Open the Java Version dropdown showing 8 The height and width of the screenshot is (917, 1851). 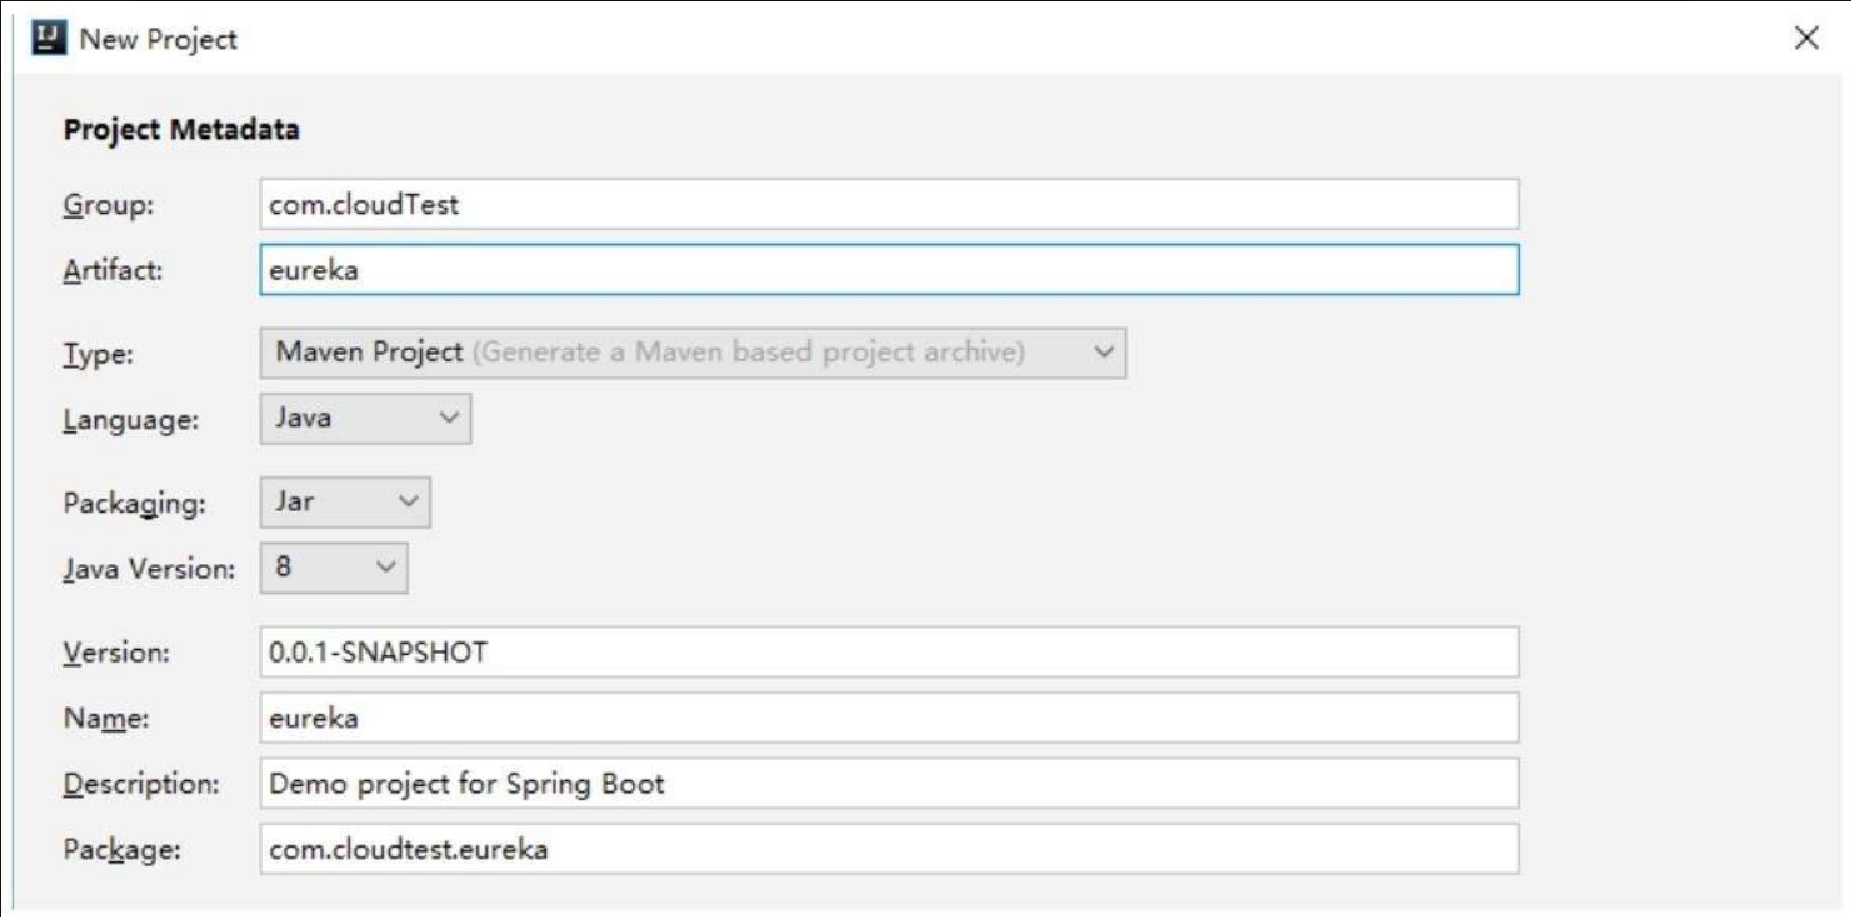pyautogui.click(x=334, y=568)
